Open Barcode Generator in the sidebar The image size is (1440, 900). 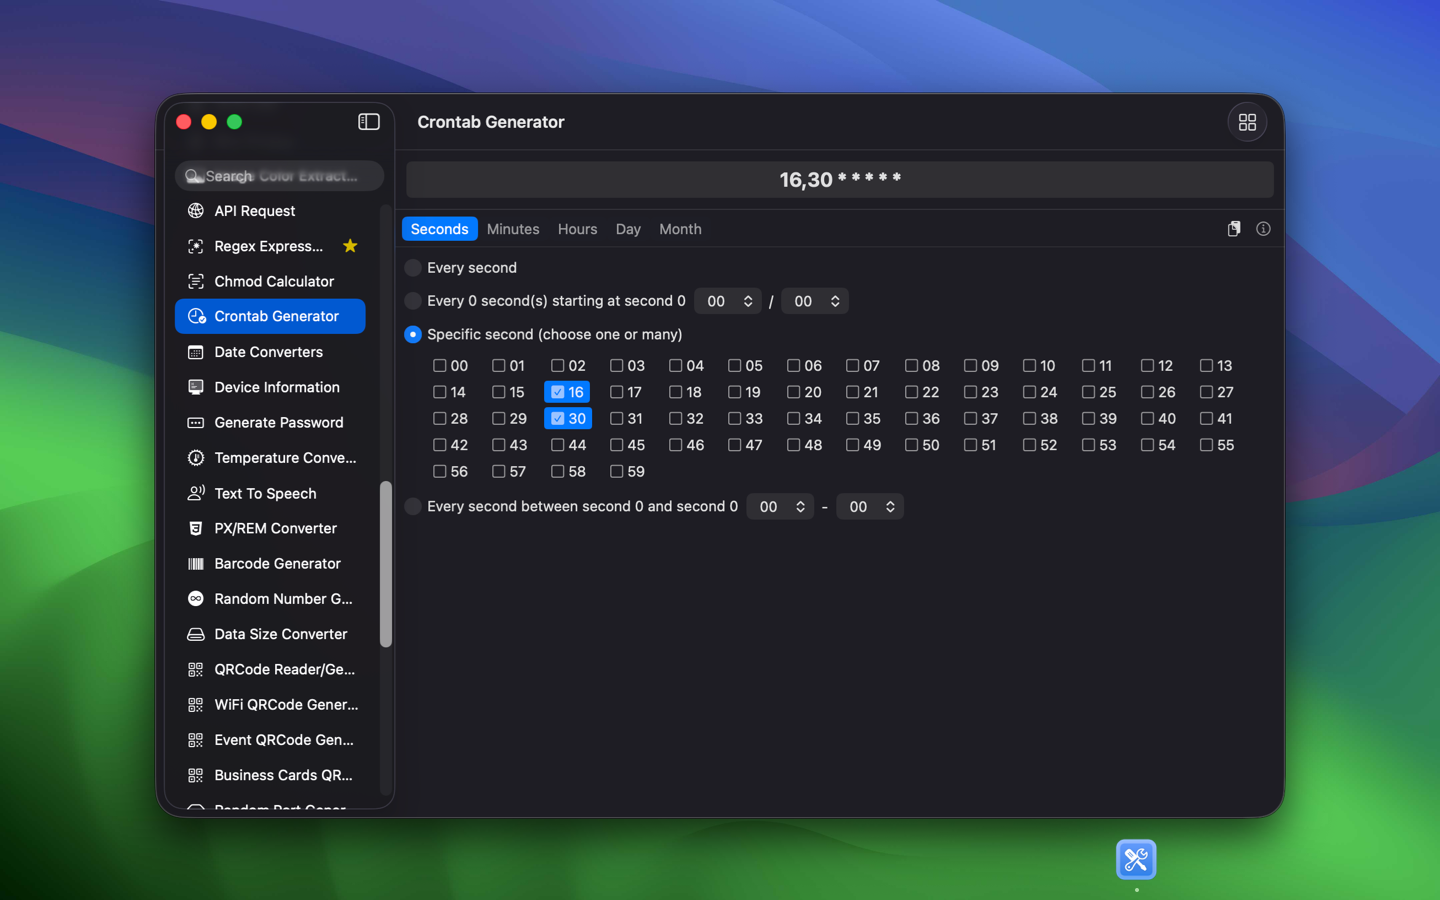[270, 564]
